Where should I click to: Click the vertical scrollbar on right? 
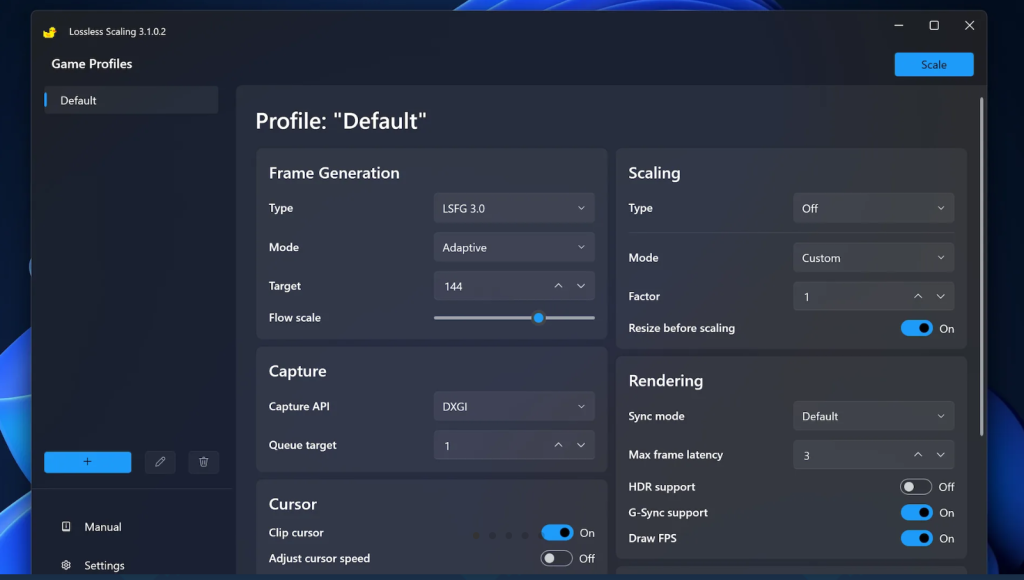coord(981,266)
